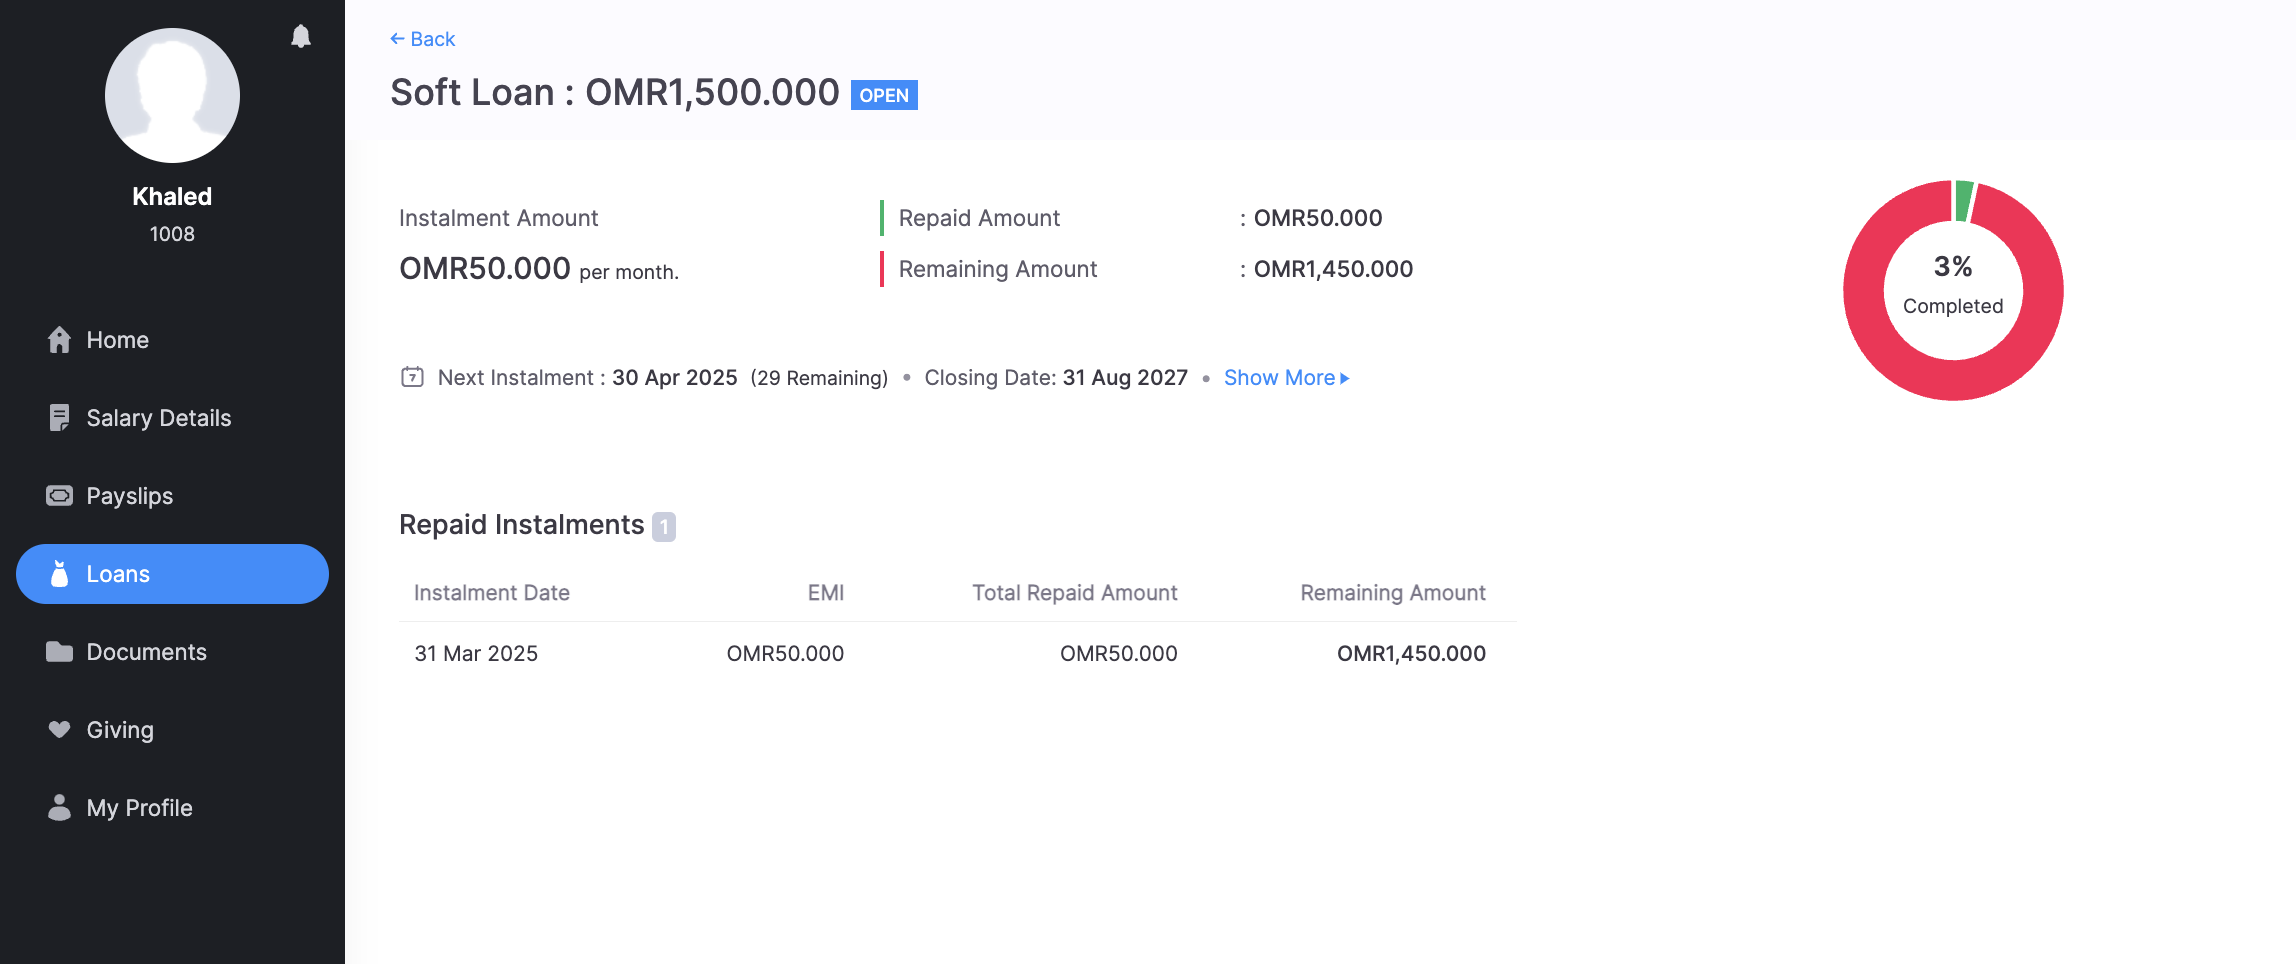The width and height of the screenshot is (2296, 964).
Task: Click the calendar icon beside Next Instalment
Action: (x=412, y=377)
